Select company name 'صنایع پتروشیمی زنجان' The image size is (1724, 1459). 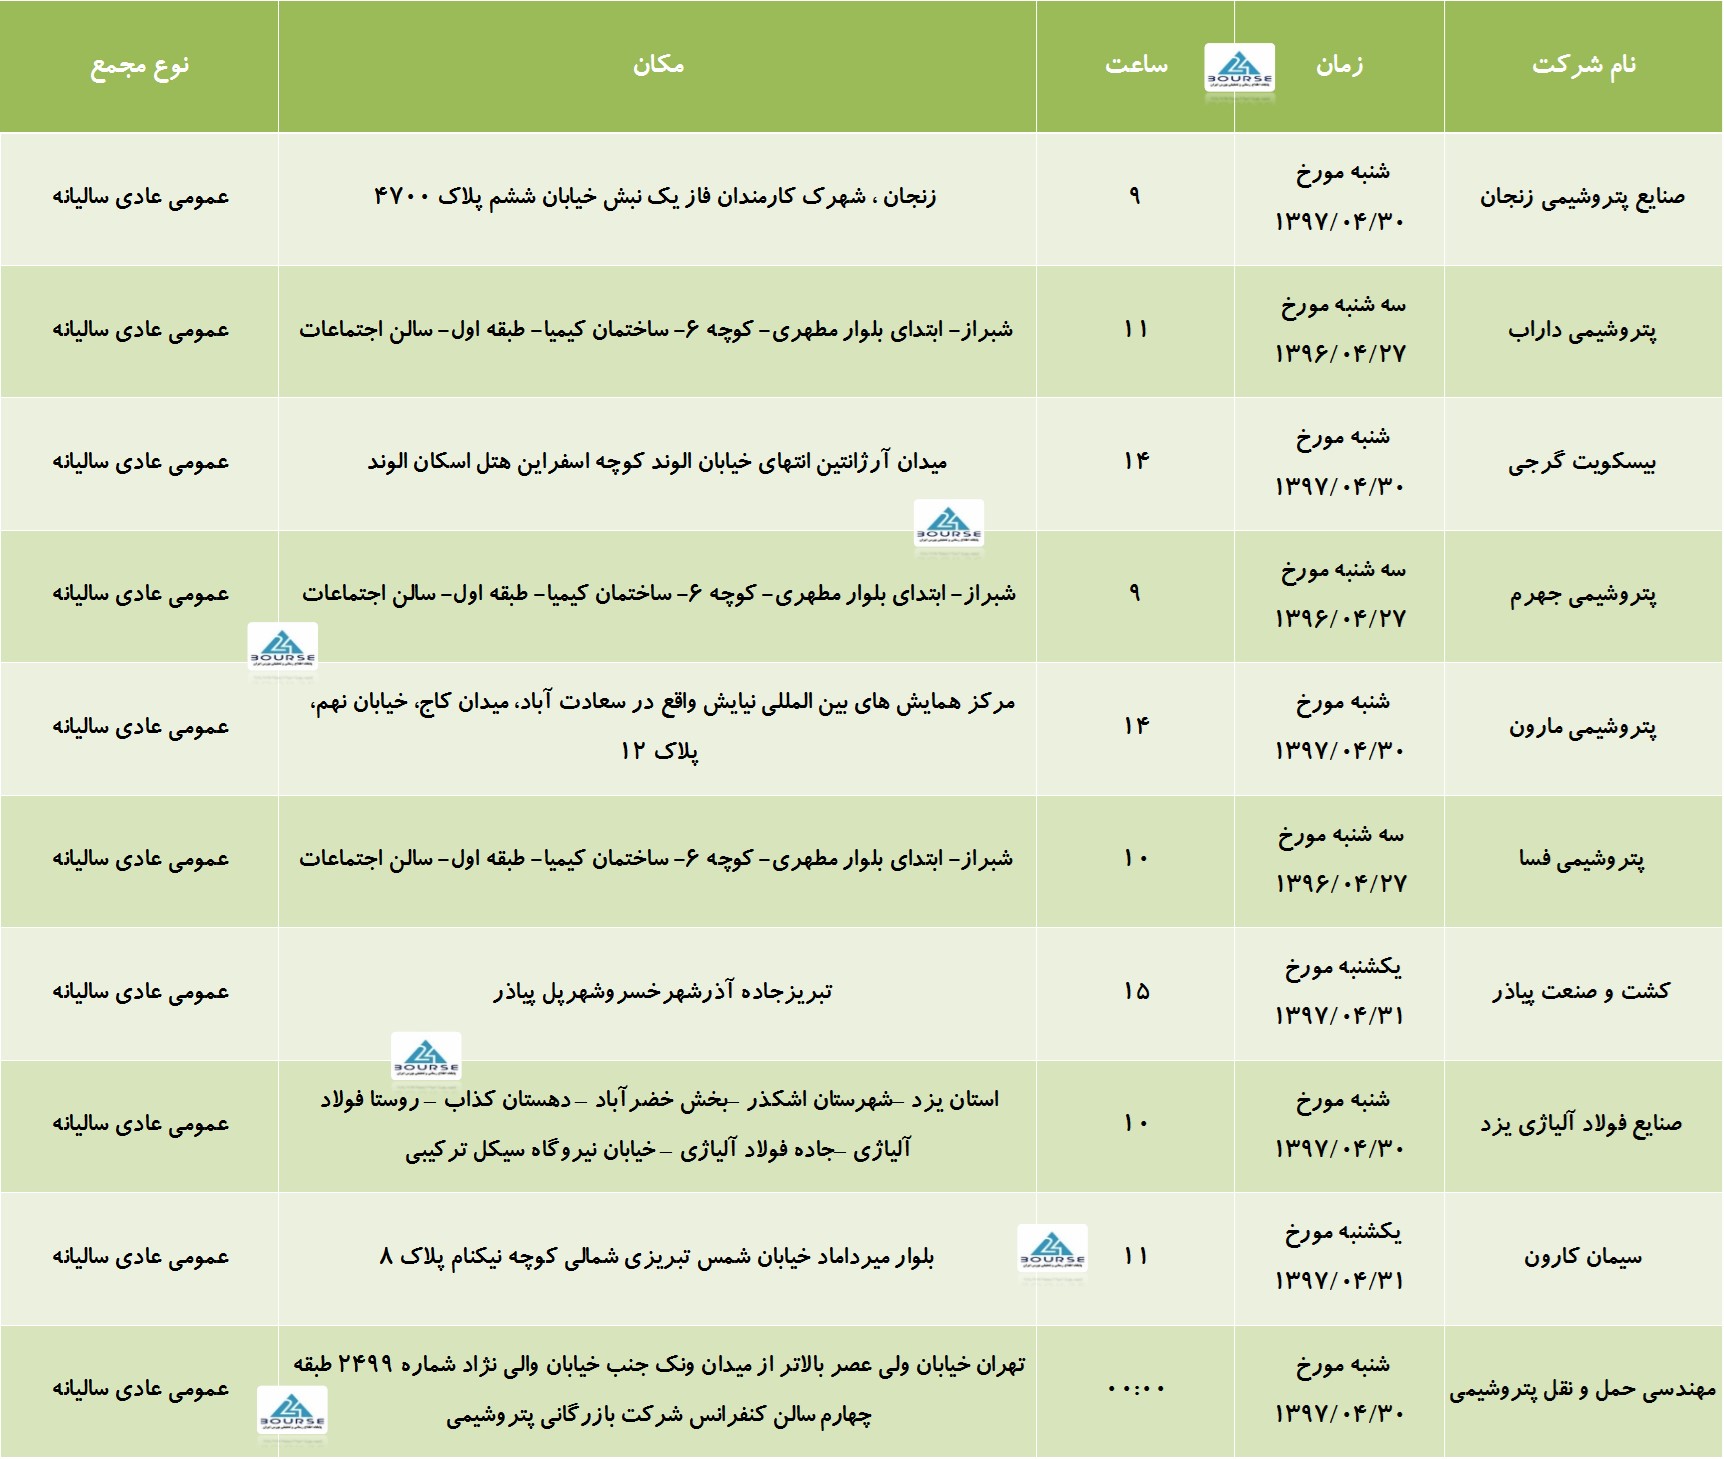(x=1583, y=197)
